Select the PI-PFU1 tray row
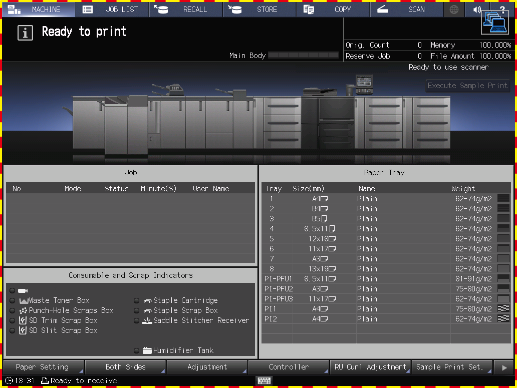The width and height of the screenshot is (517, 388). click(x=386, y=279)
